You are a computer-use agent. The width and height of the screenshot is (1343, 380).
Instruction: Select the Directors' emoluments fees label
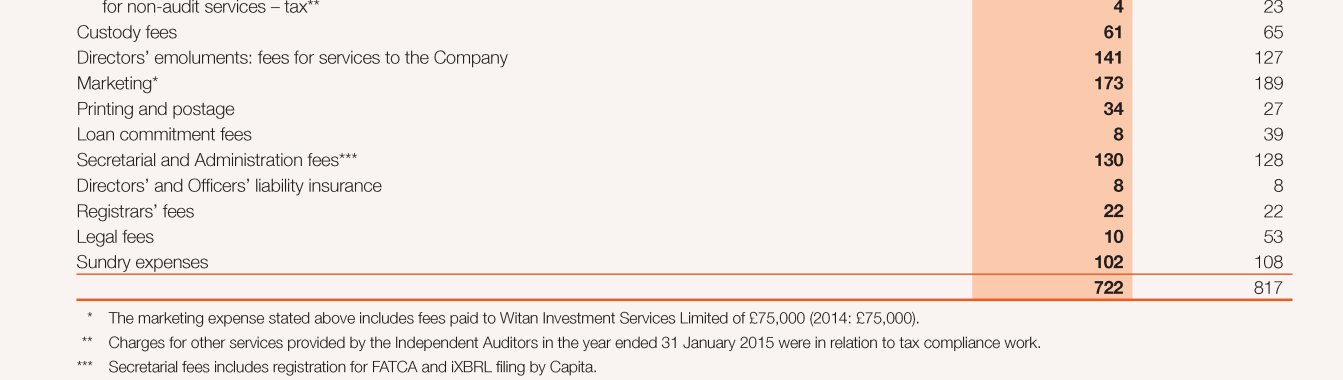click(292, 58)
